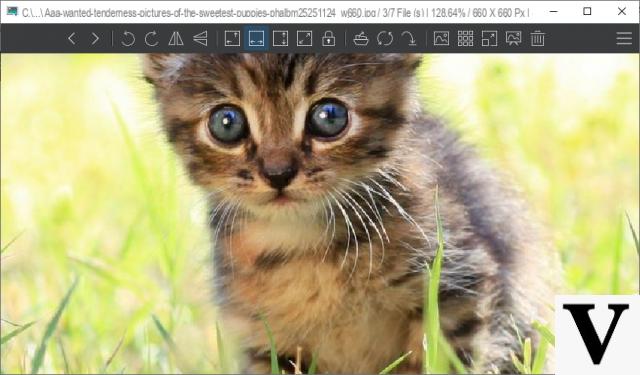Show the thumbnail grid view
640x375 pixels.
tap(465, 39)
